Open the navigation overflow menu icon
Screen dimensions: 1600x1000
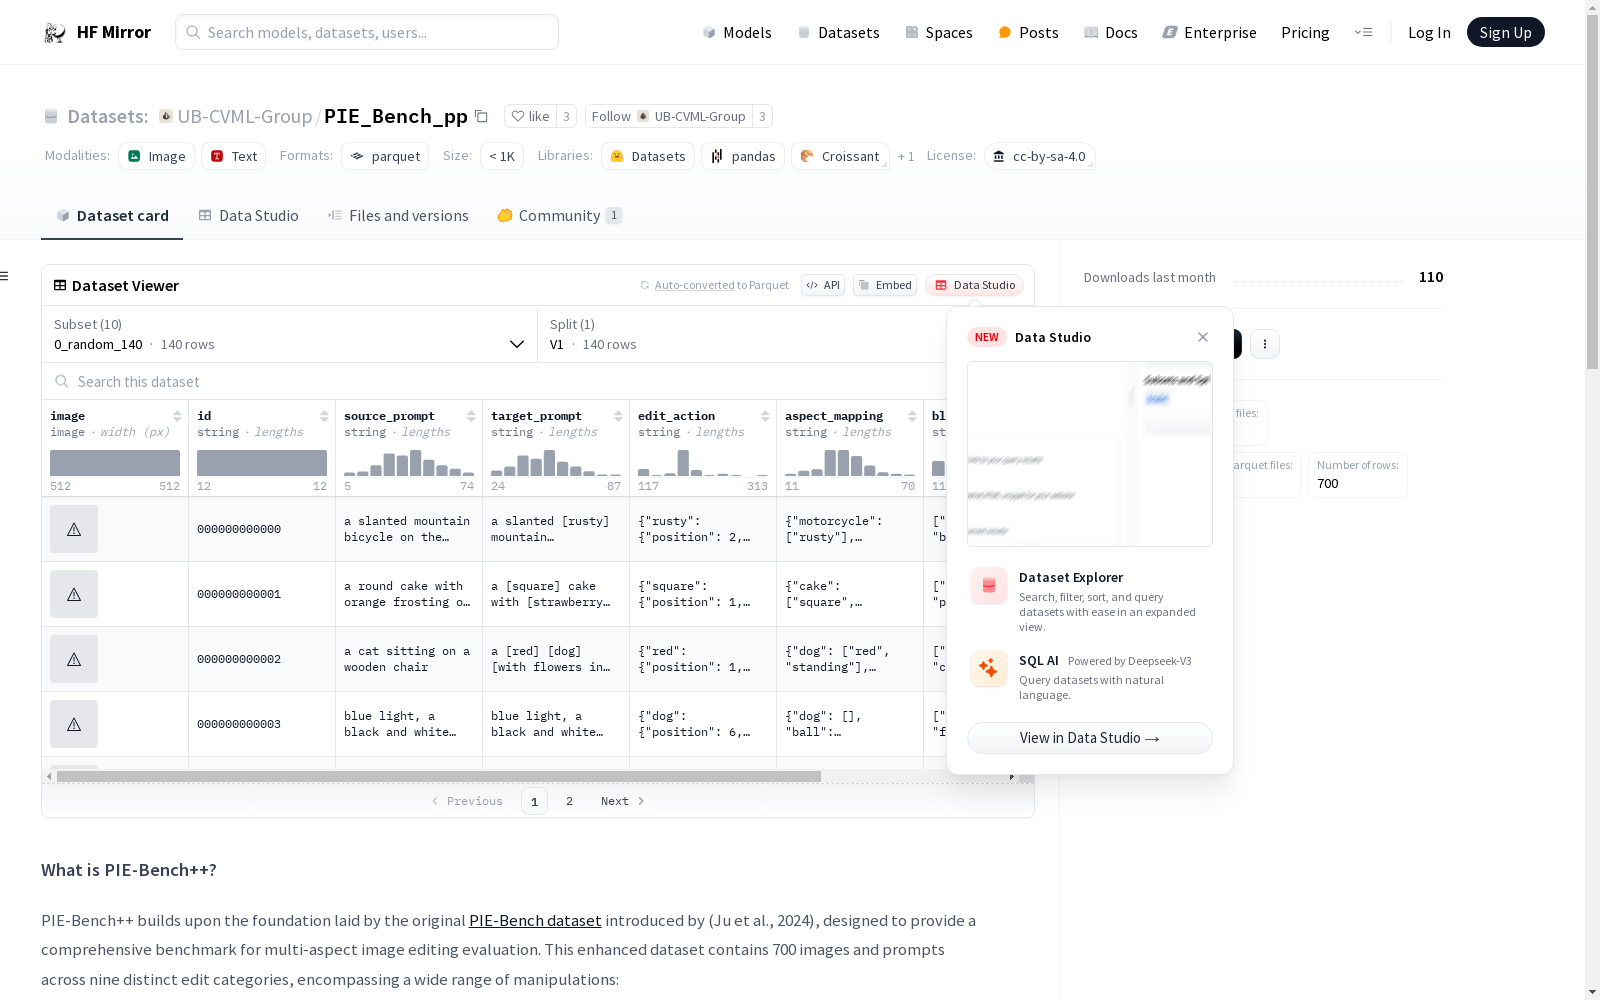coord(1363,32)
